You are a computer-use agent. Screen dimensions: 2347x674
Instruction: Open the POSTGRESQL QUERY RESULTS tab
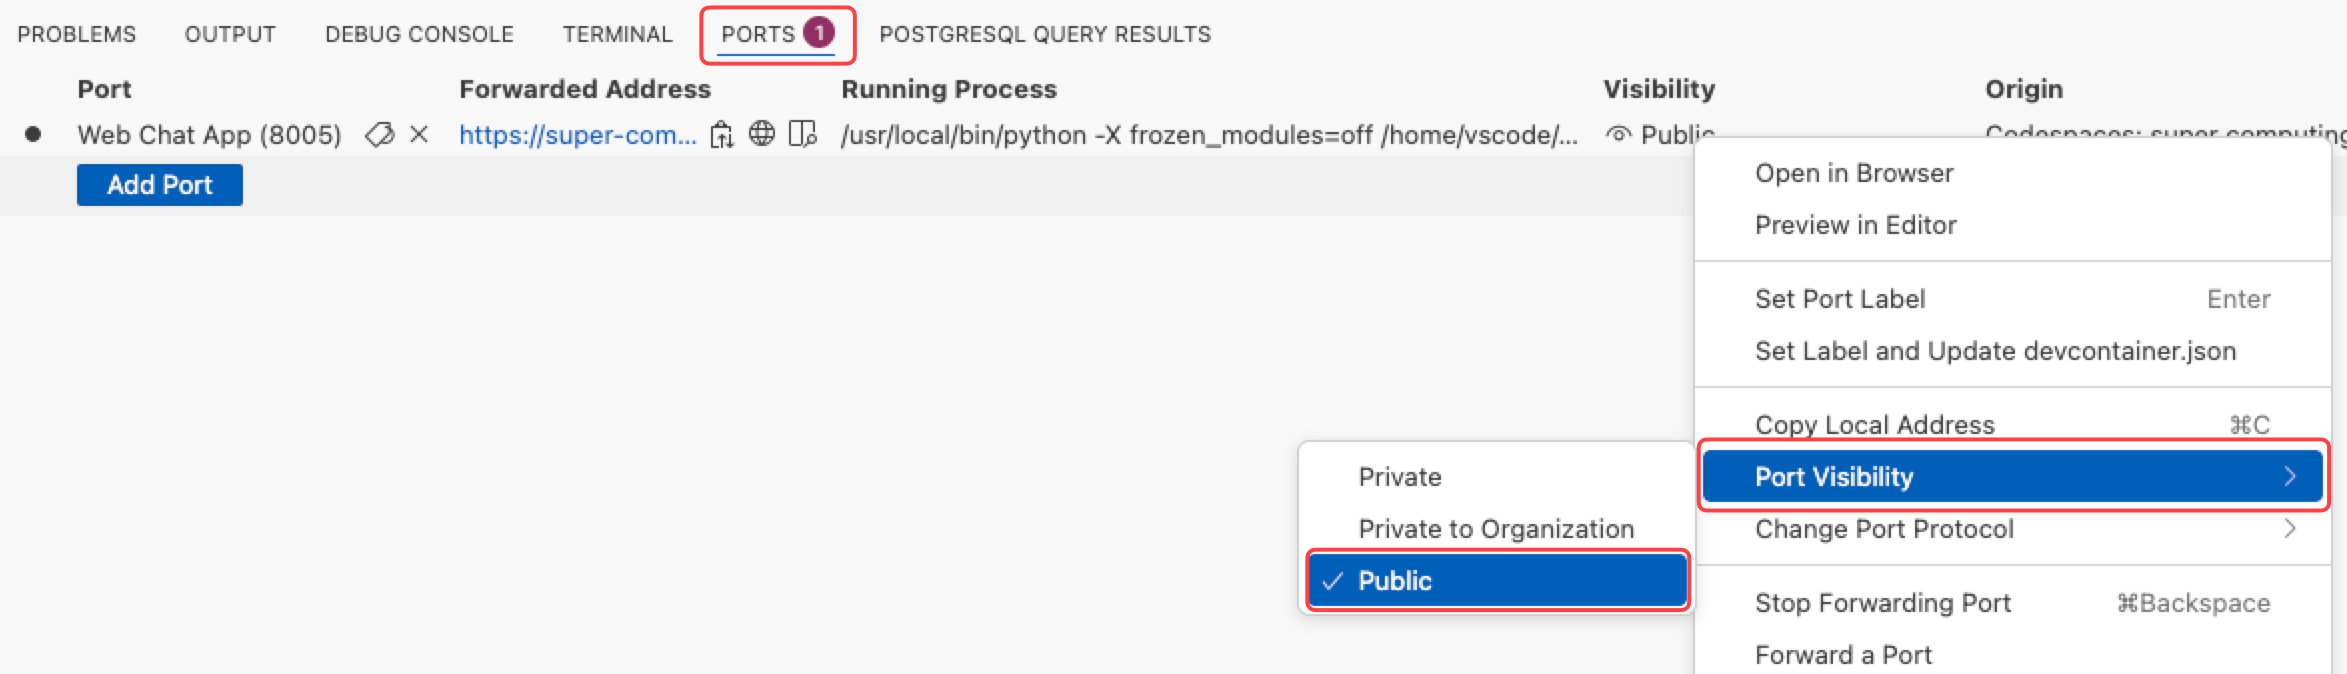(x=1045, y=34)
